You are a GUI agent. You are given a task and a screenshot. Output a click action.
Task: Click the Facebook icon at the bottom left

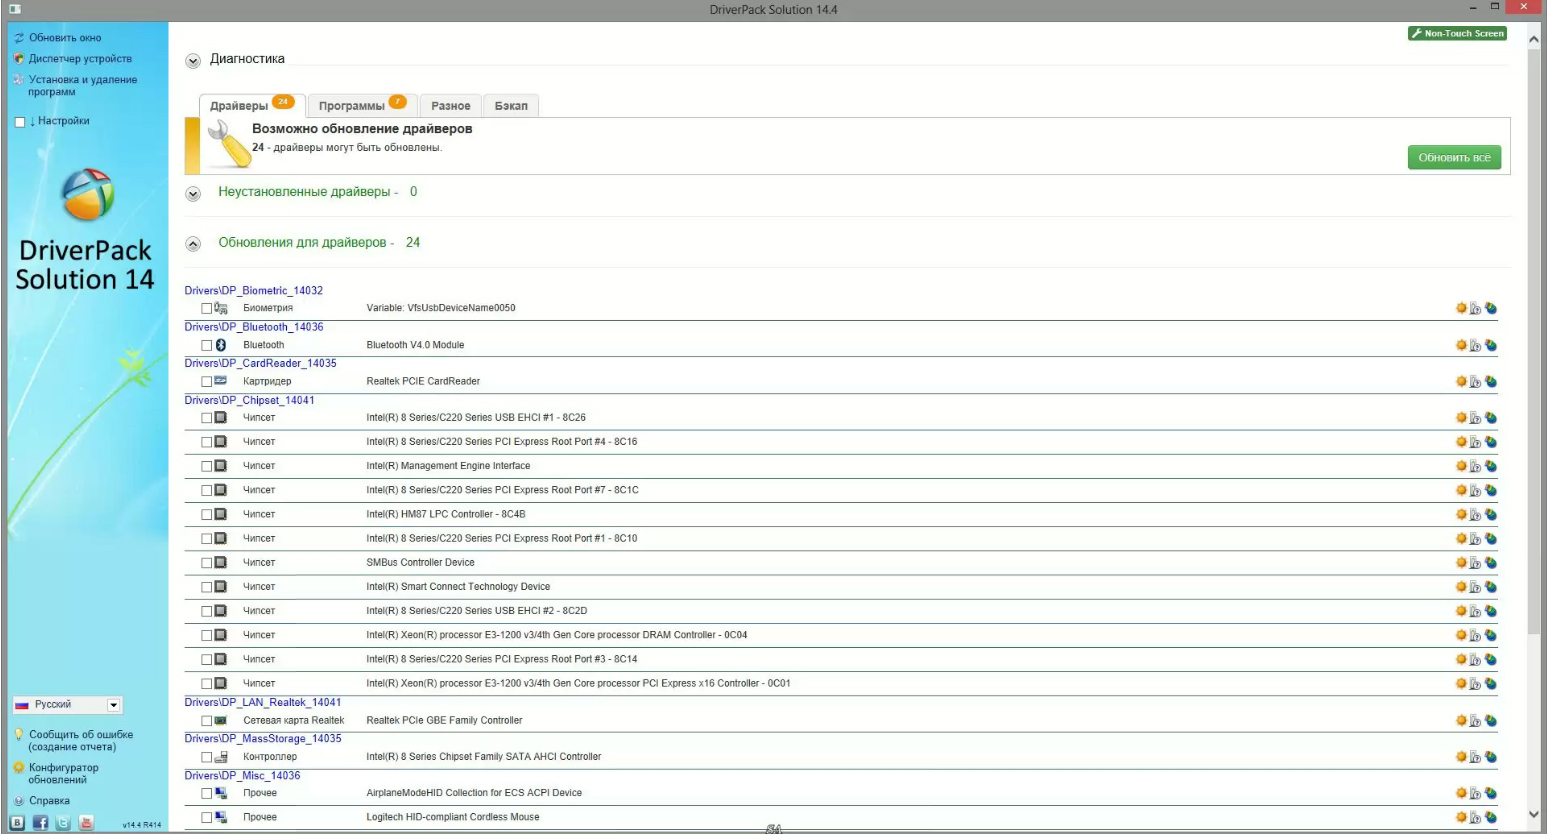40,822
